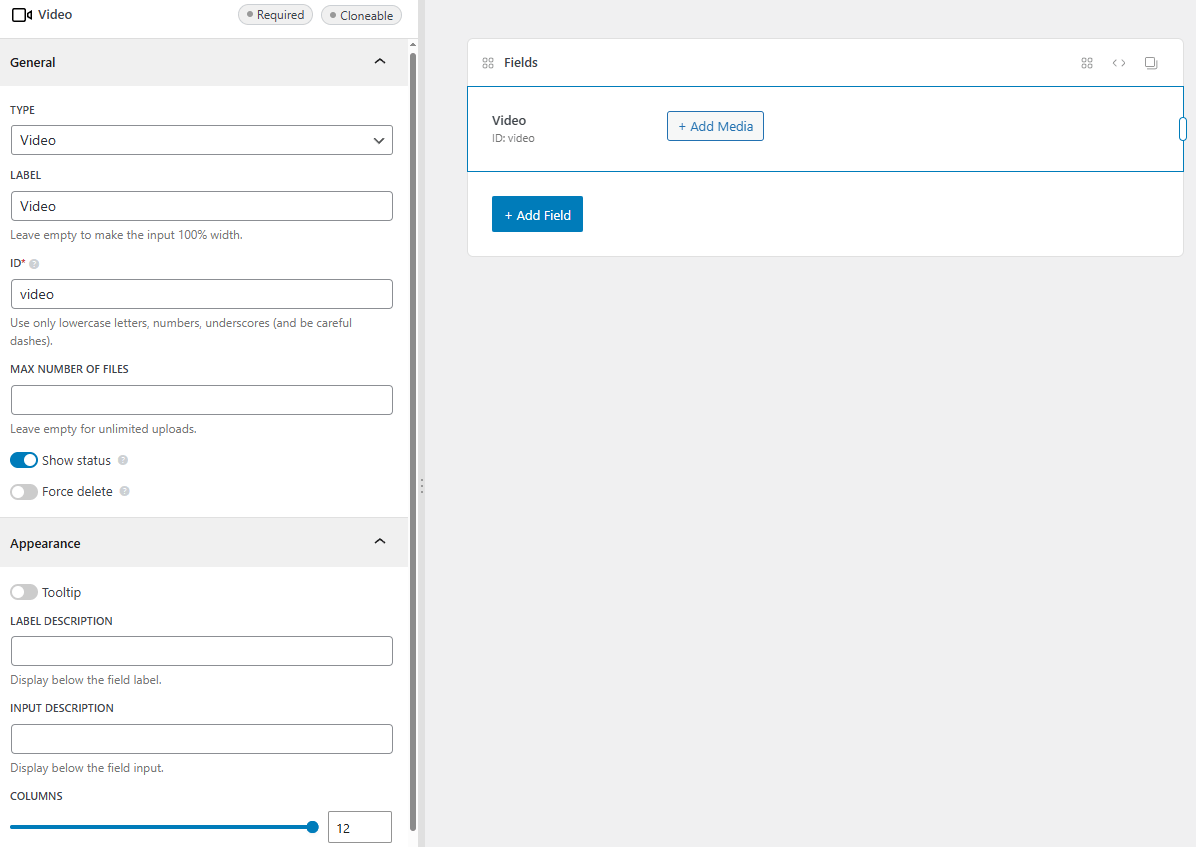Click the Add Field button
1196x847 pixels.
pyautogui.click(x=537, y=215)
